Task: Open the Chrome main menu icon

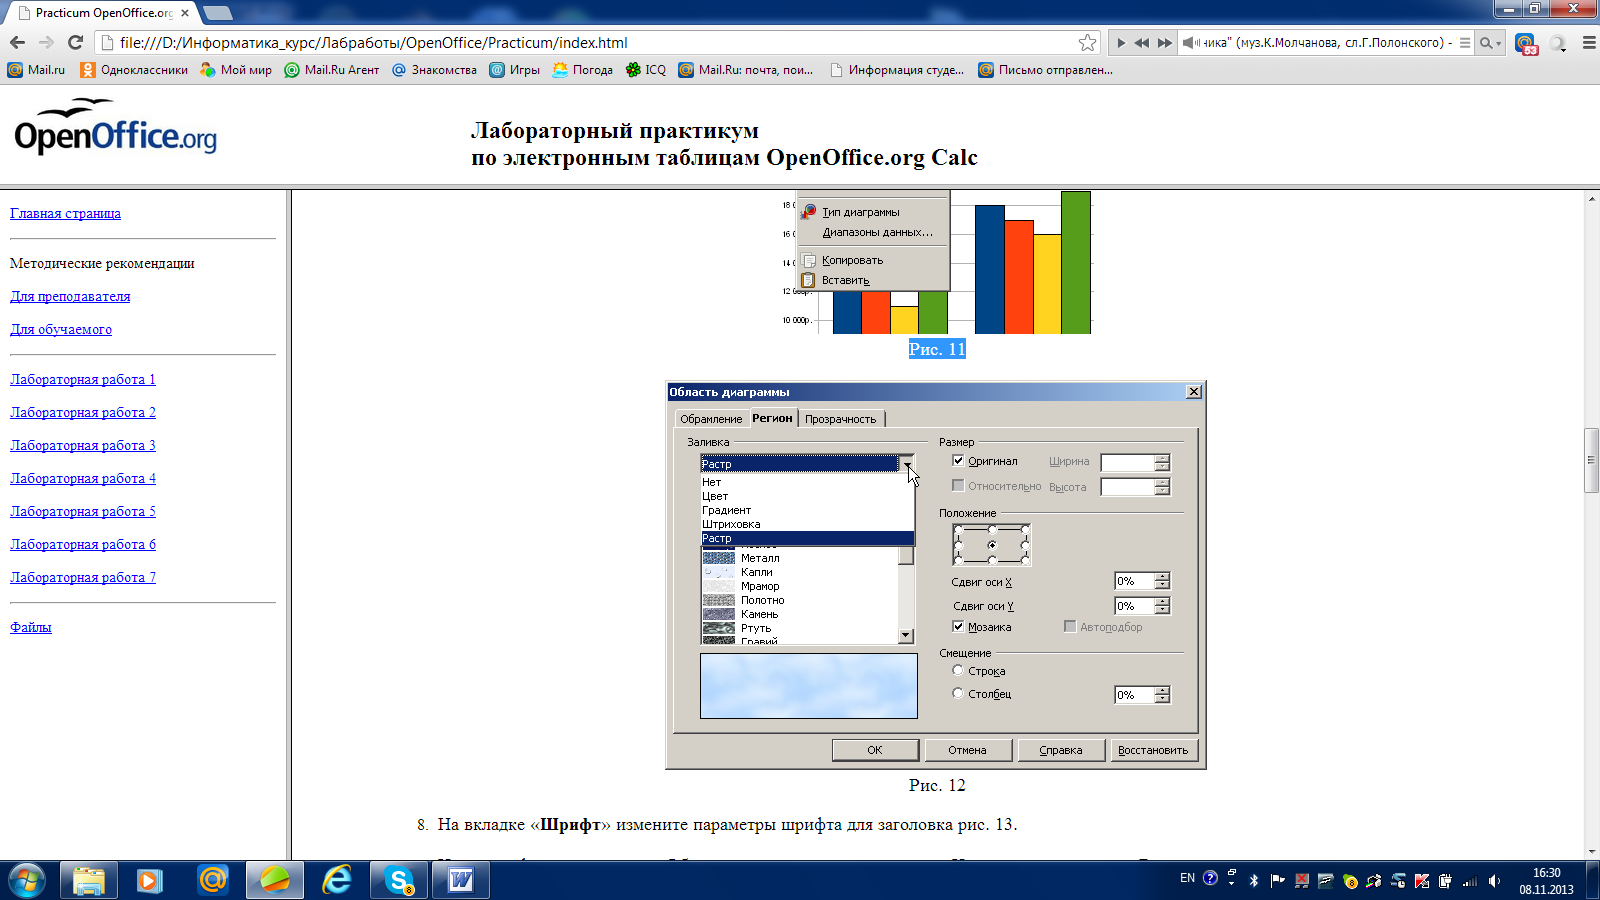Action: click(1589, 43)
